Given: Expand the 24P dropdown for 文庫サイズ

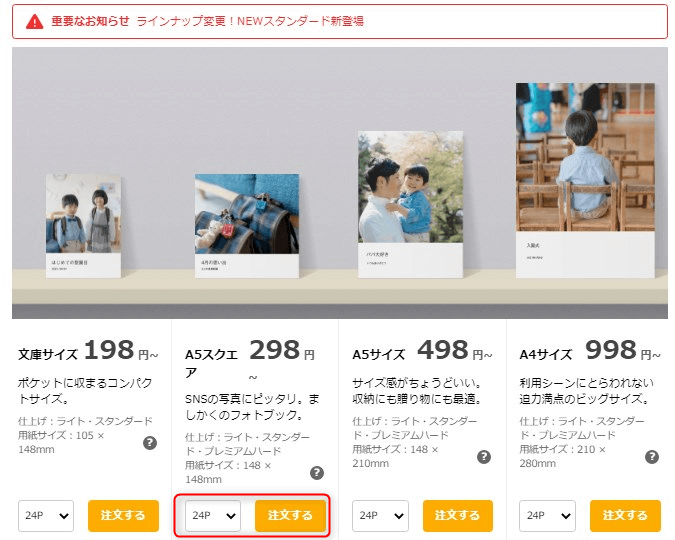Looking at the screenshot, I should (46, 515).
